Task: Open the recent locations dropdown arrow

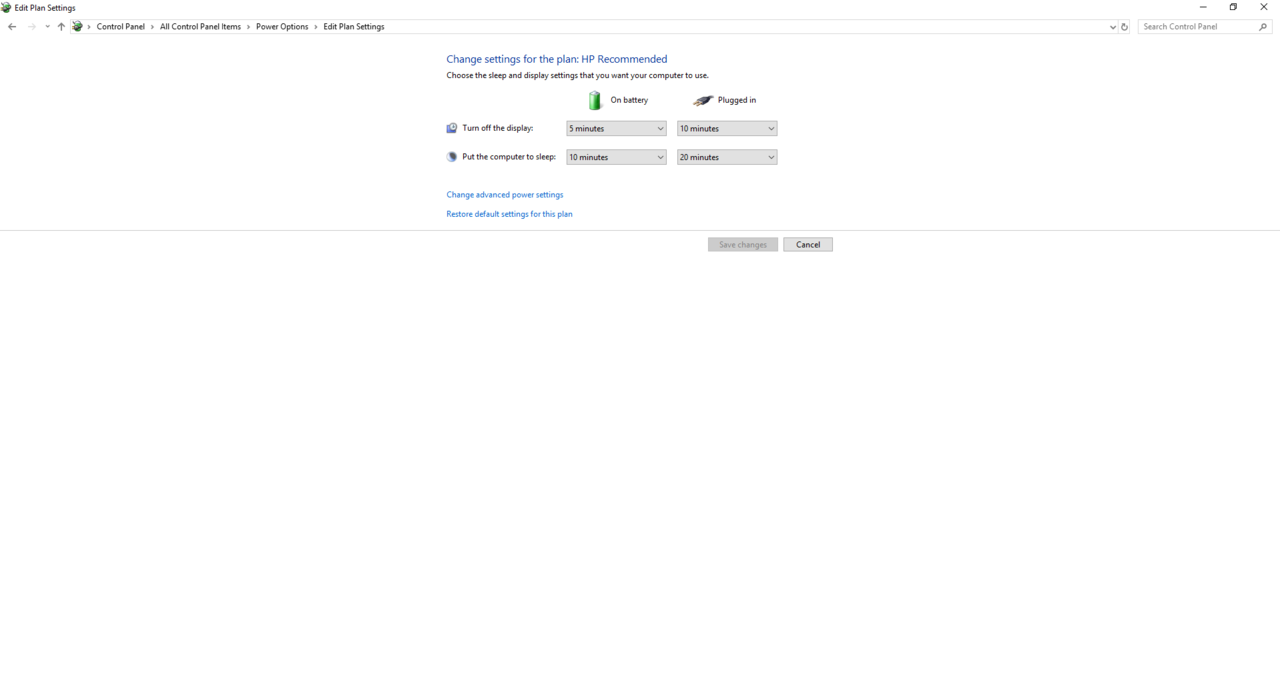Action: [x=47, y=27]
